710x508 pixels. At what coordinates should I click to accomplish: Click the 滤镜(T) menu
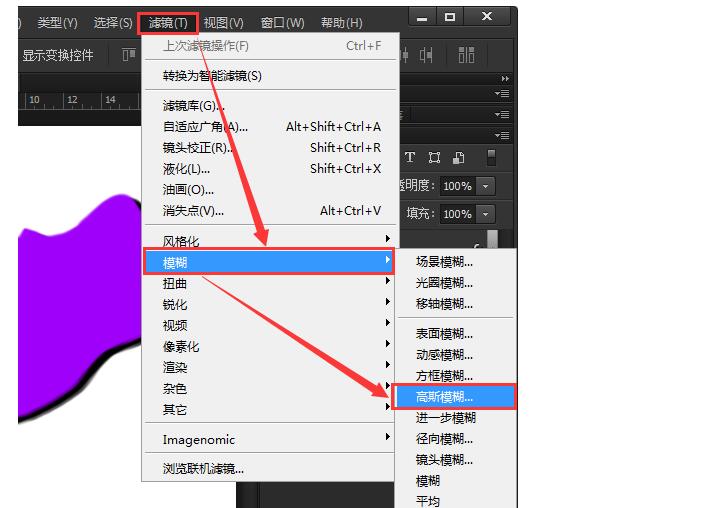click(x=168, y=23)
